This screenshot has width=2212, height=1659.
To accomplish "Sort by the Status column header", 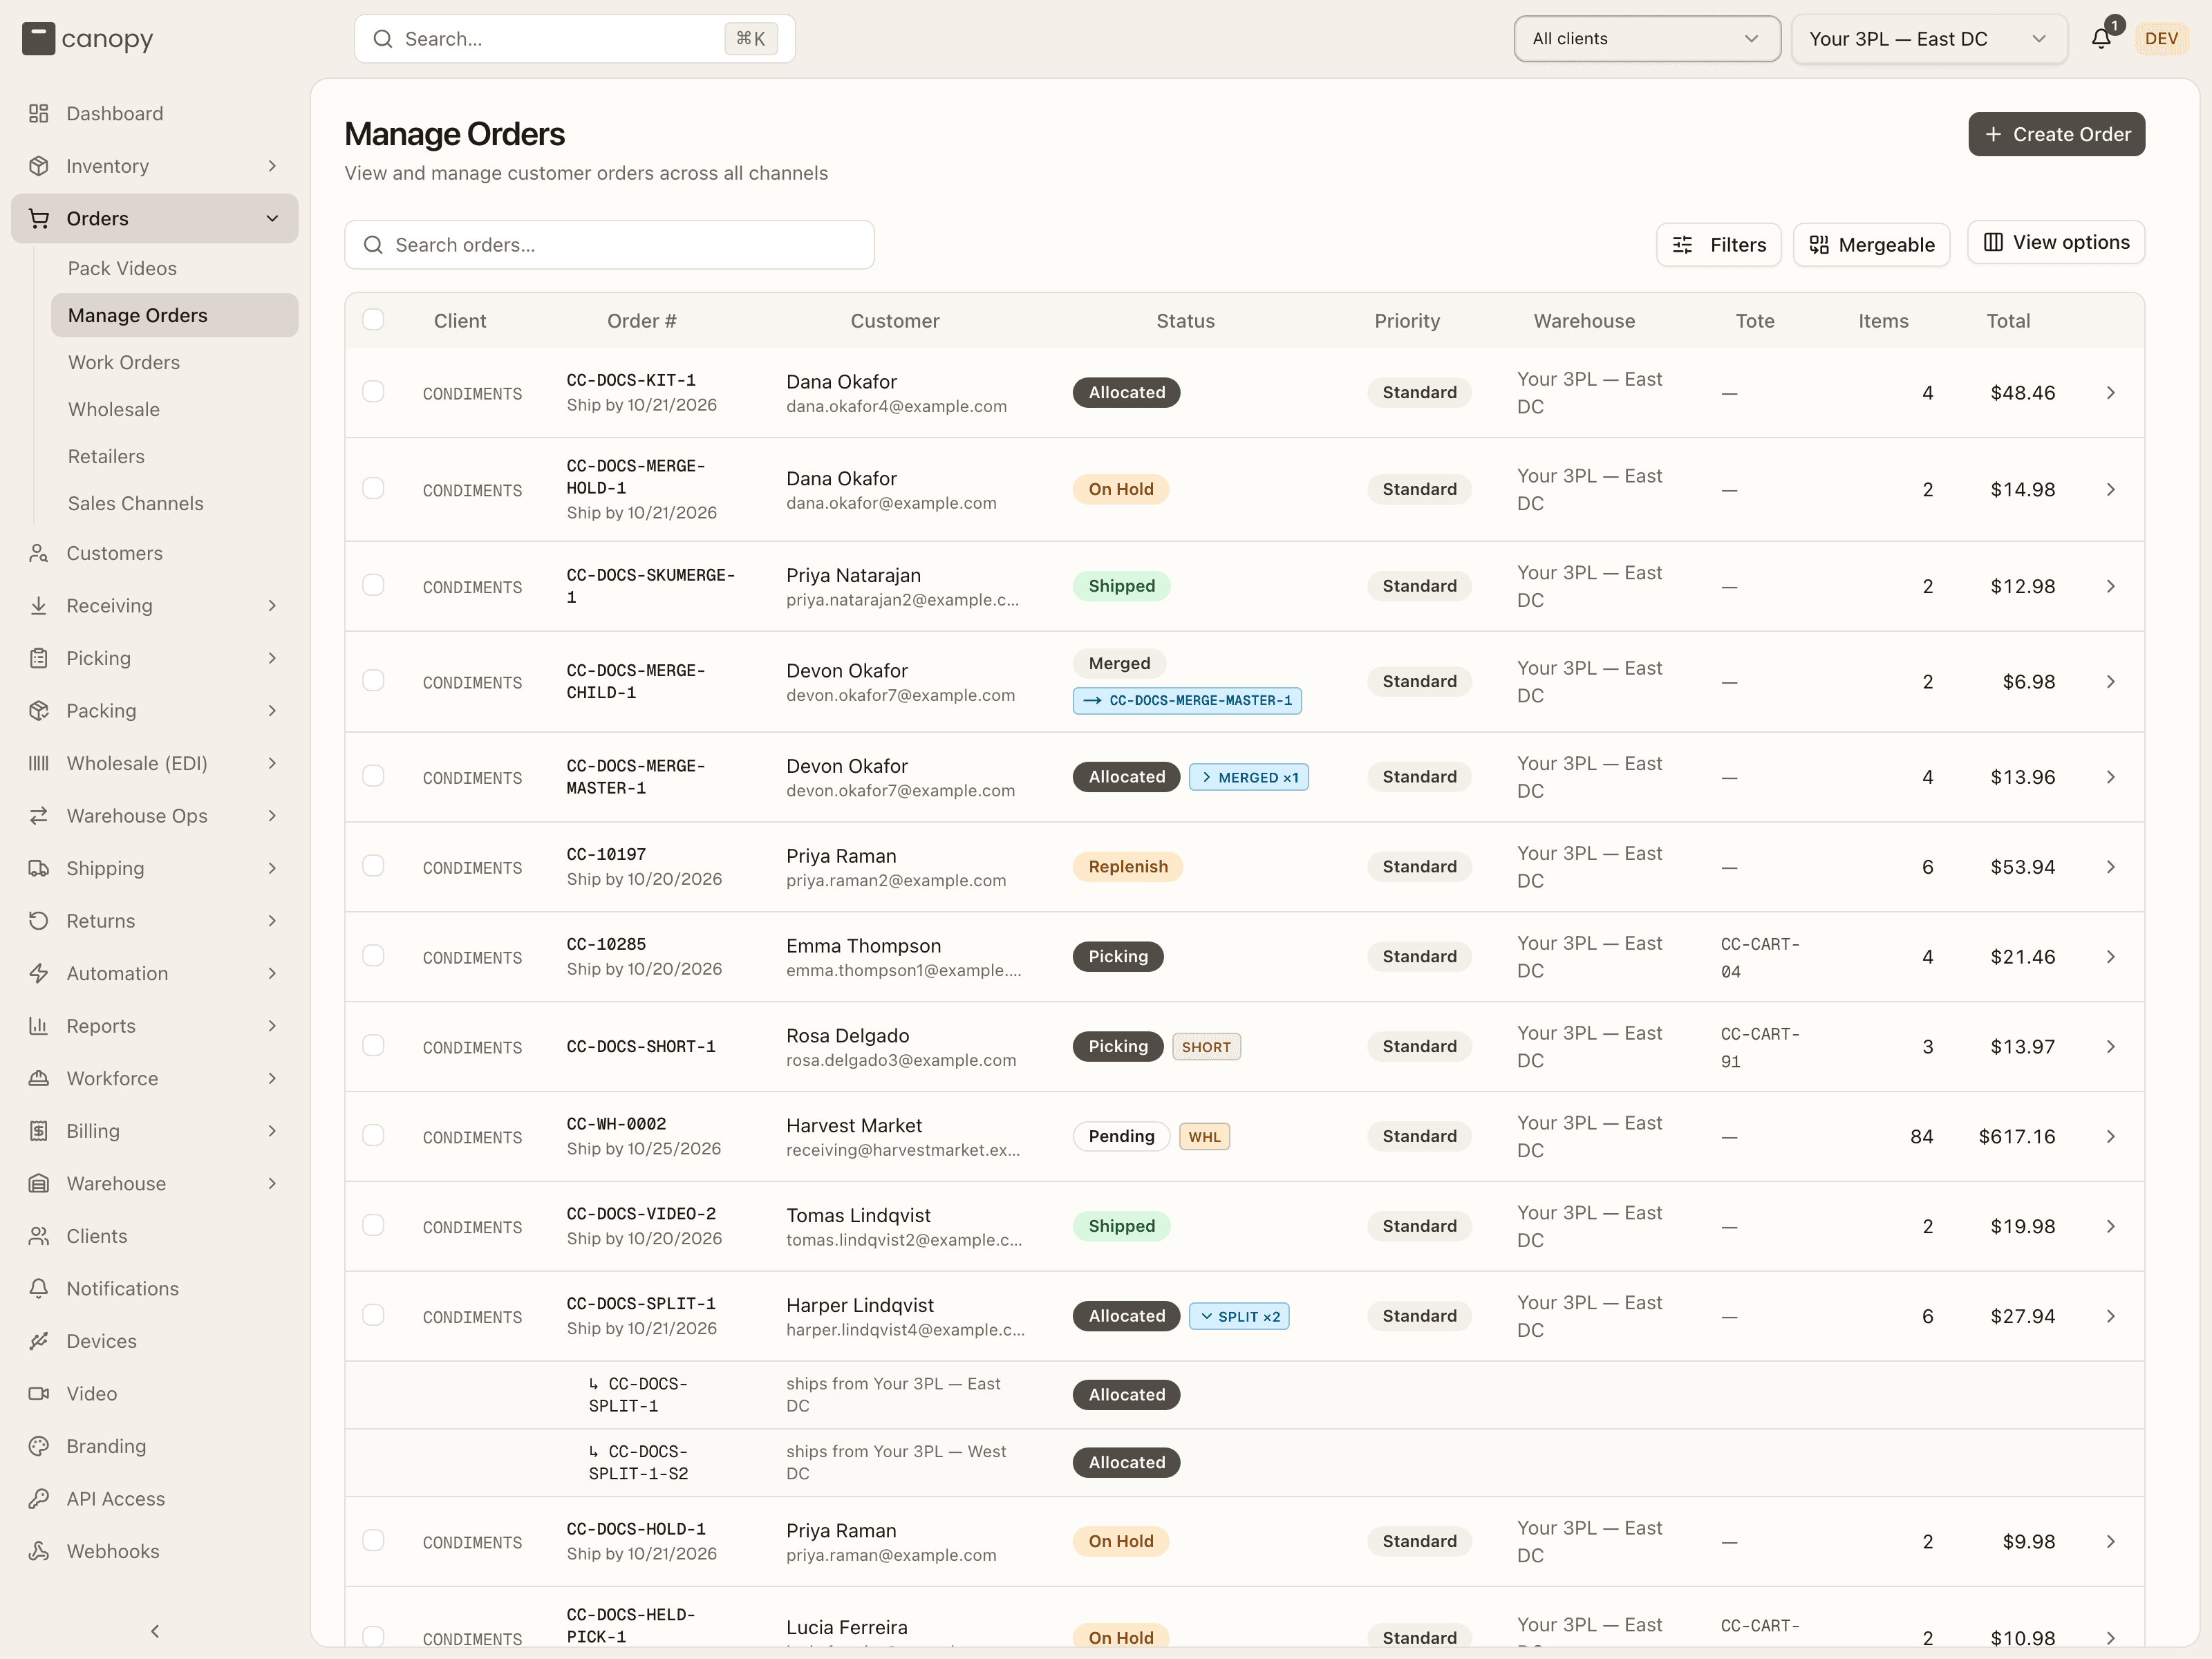I will 1185,321.
